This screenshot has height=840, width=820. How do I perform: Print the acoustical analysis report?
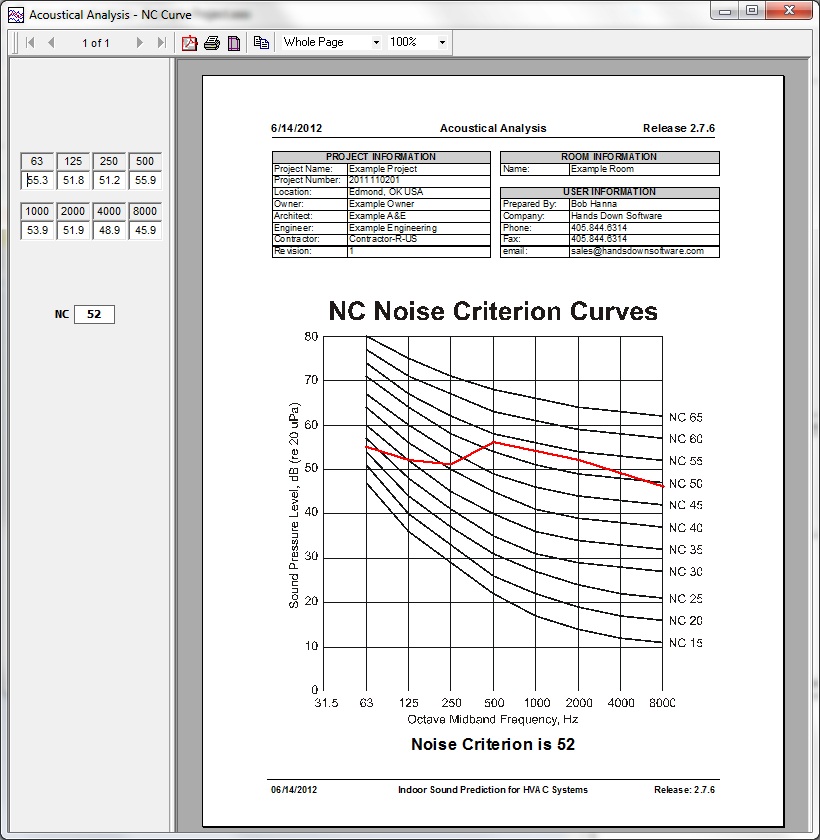coord(212,42)
